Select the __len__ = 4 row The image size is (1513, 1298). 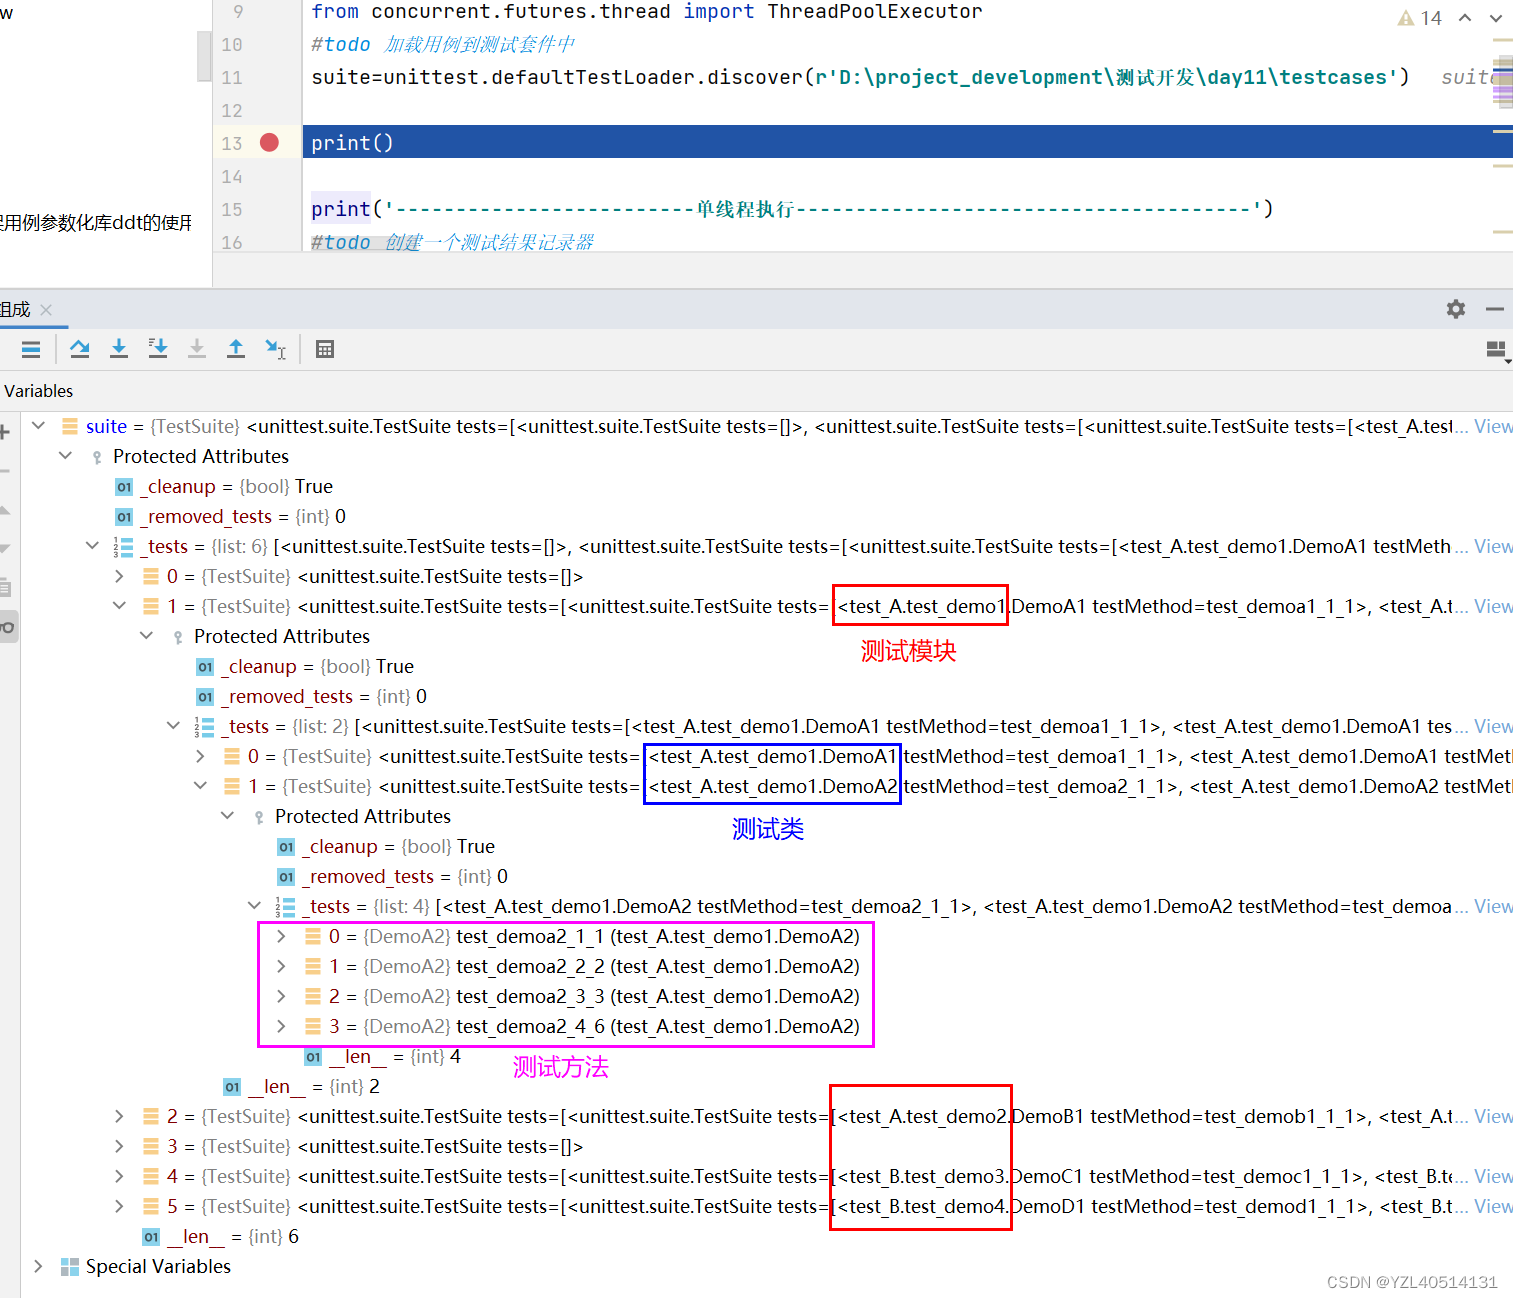click(x=383, y=1056)
